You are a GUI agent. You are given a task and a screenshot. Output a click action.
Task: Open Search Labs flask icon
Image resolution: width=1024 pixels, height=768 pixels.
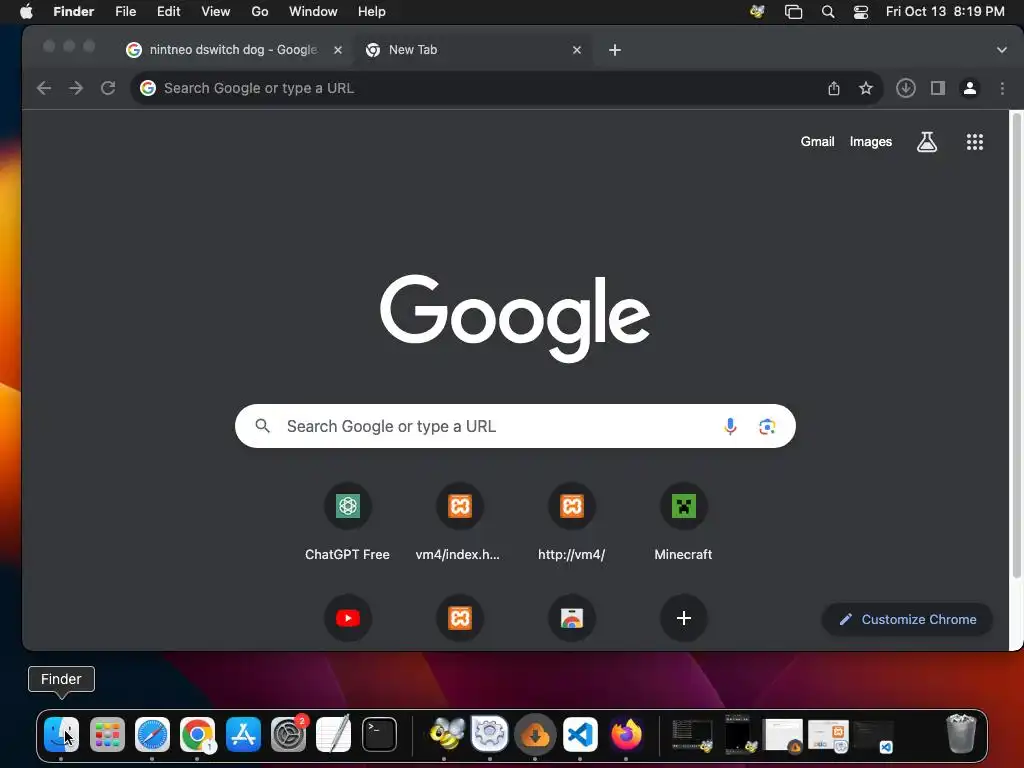[927, 142]
